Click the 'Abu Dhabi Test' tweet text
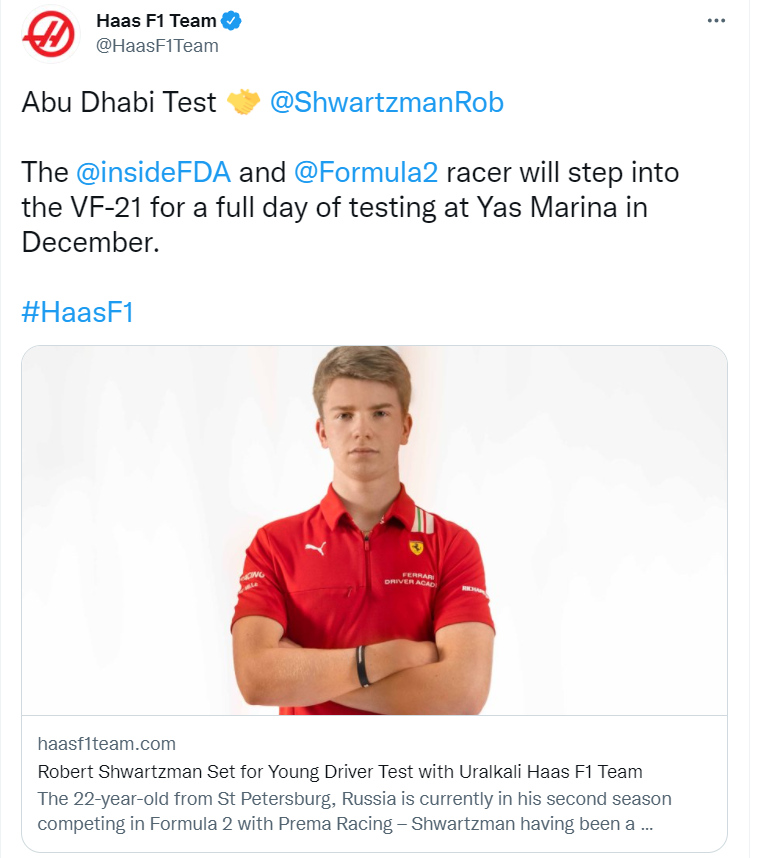The image size is (758, 858). (x=119, y=103)
